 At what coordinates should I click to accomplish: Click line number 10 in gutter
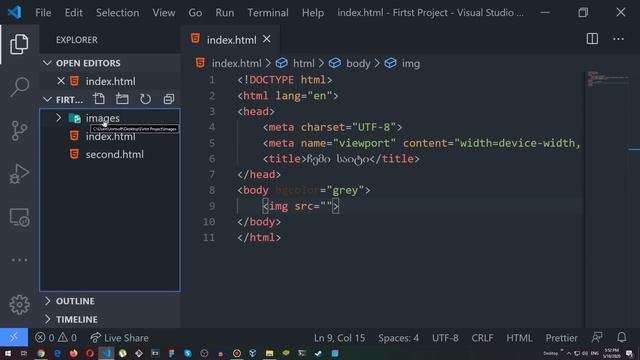pyautogui.click(x=209, y=222)
